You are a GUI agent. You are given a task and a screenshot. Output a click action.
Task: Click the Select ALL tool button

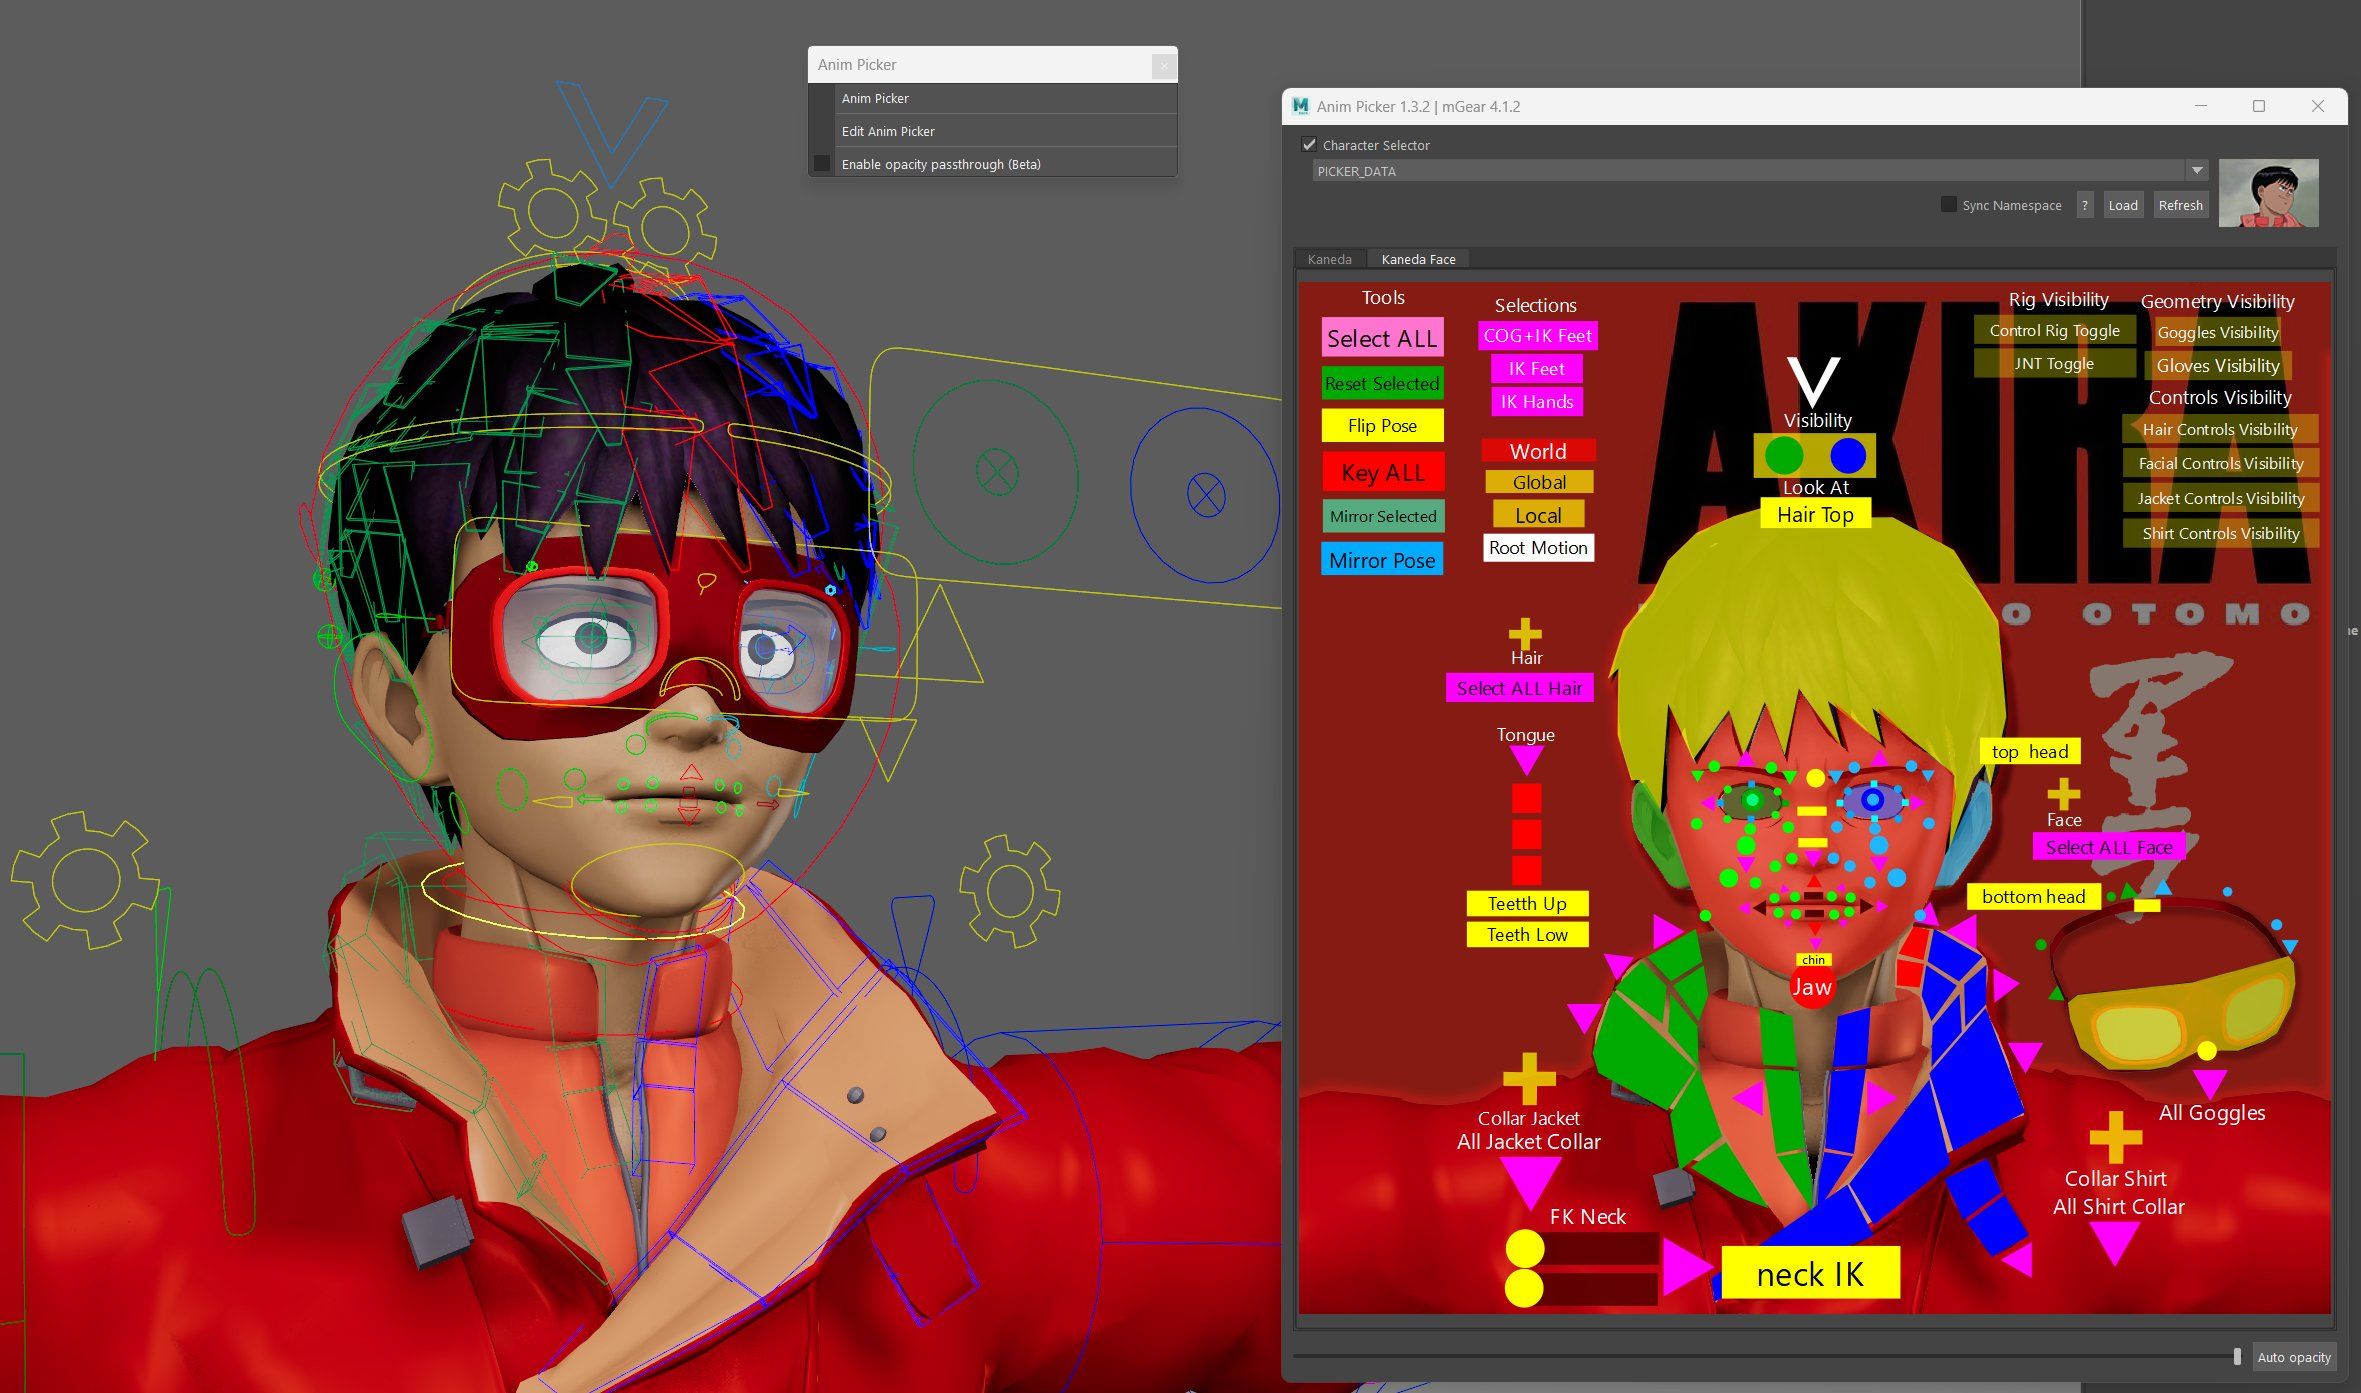tap(1382, 339)
